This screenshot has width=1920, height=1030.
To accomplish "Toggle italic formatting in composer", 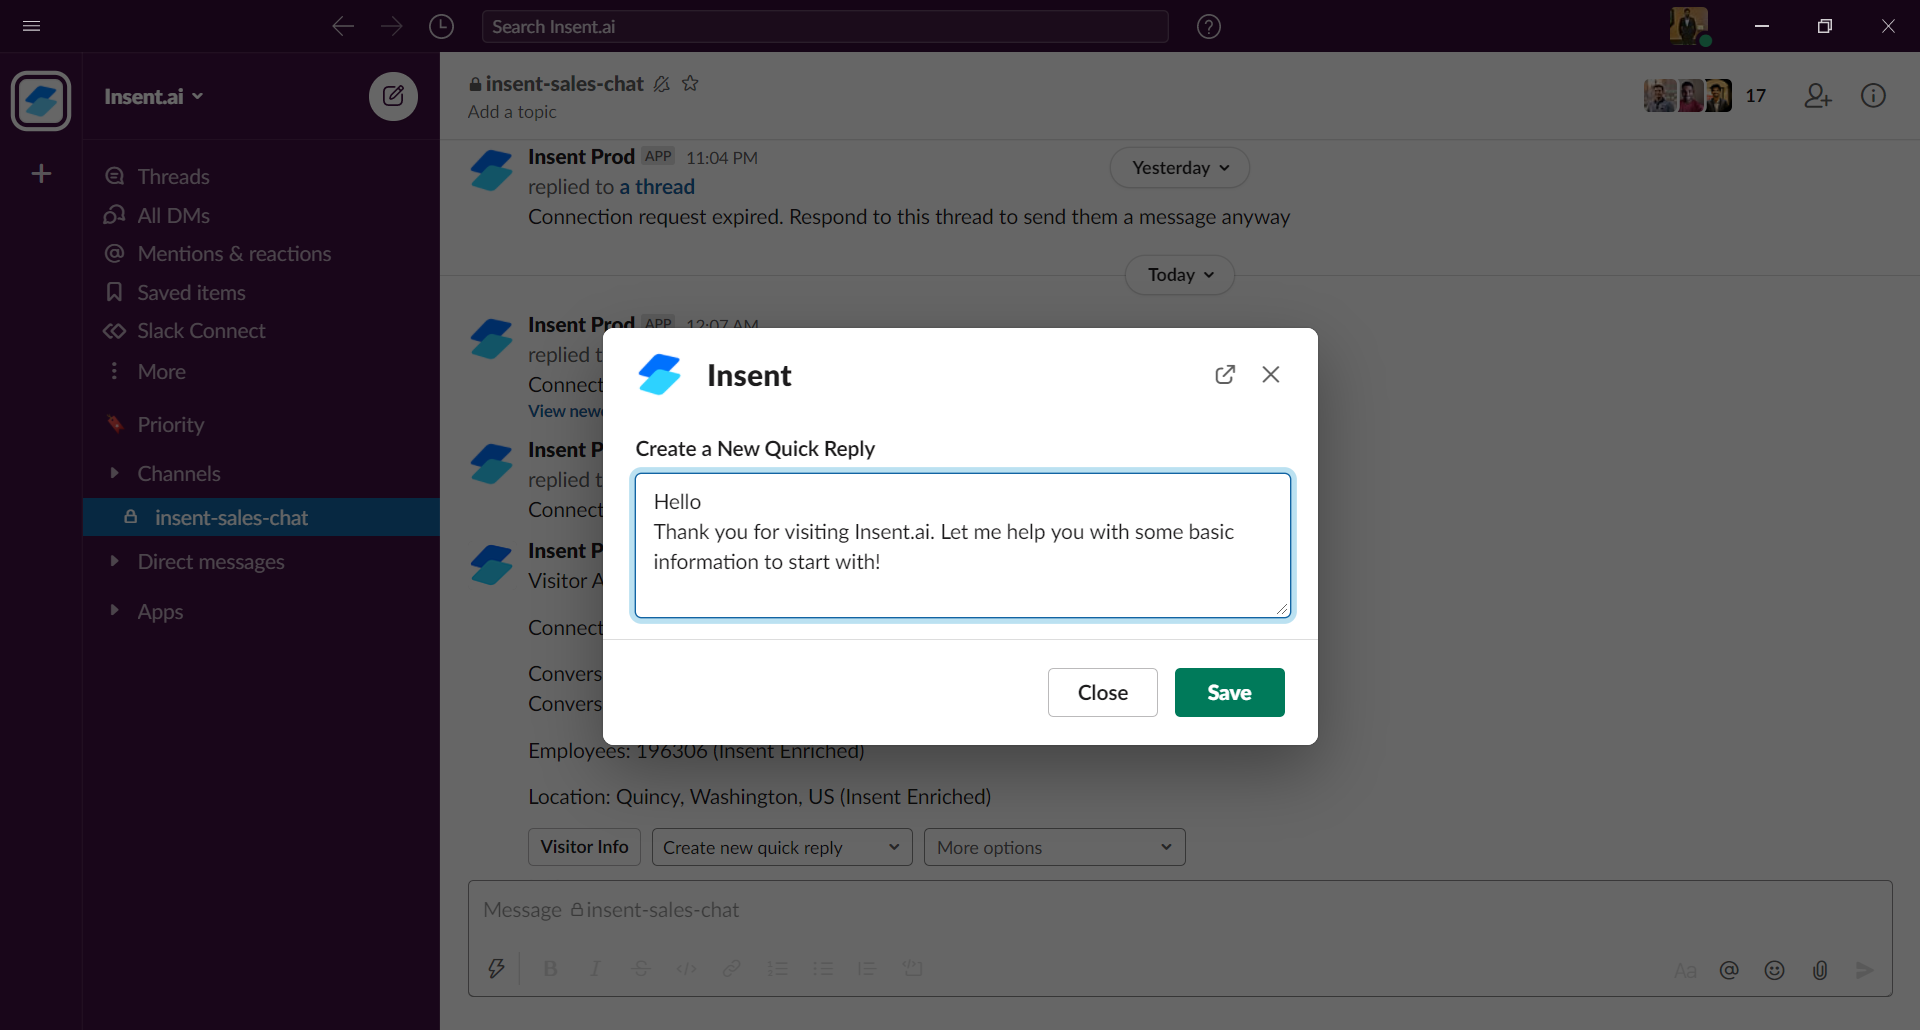I will click(x=595, y=968).
